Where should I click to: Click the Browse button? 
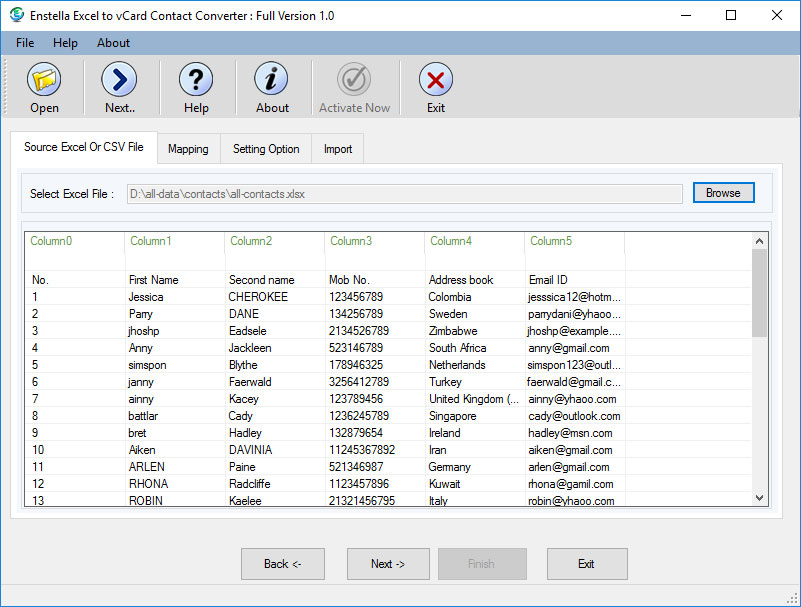coord(723,193)
